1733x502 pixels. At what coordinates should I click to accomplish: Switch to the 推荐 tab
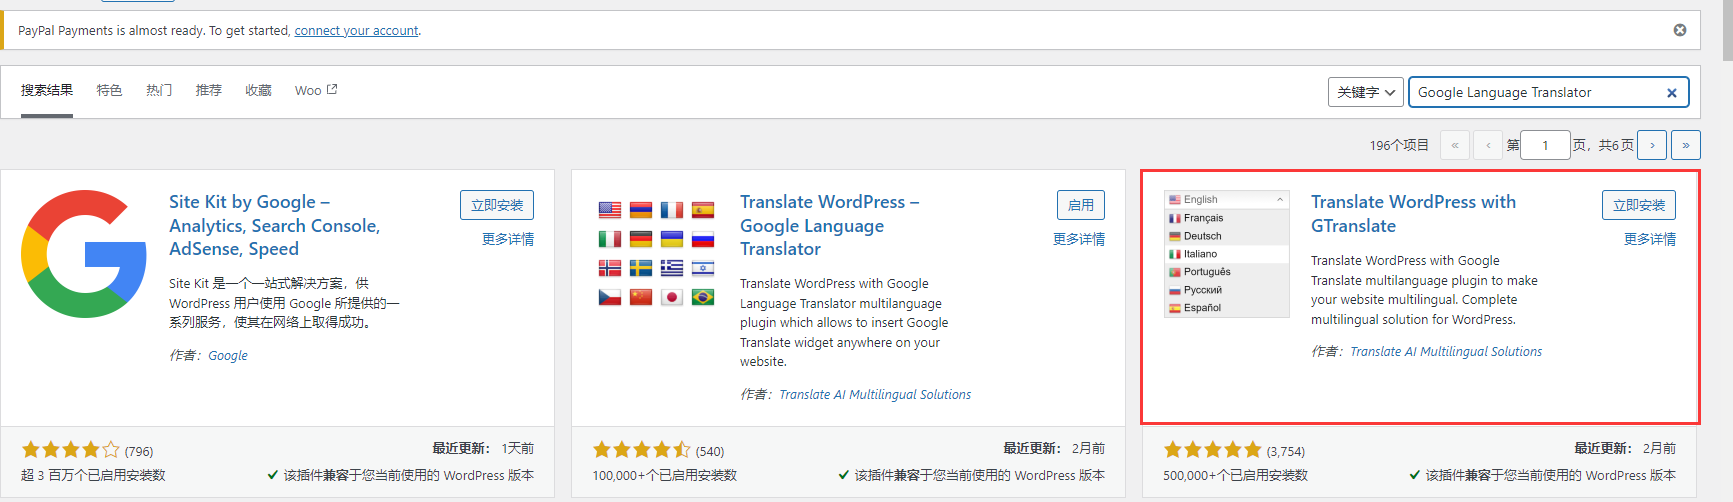pos(209,90)
